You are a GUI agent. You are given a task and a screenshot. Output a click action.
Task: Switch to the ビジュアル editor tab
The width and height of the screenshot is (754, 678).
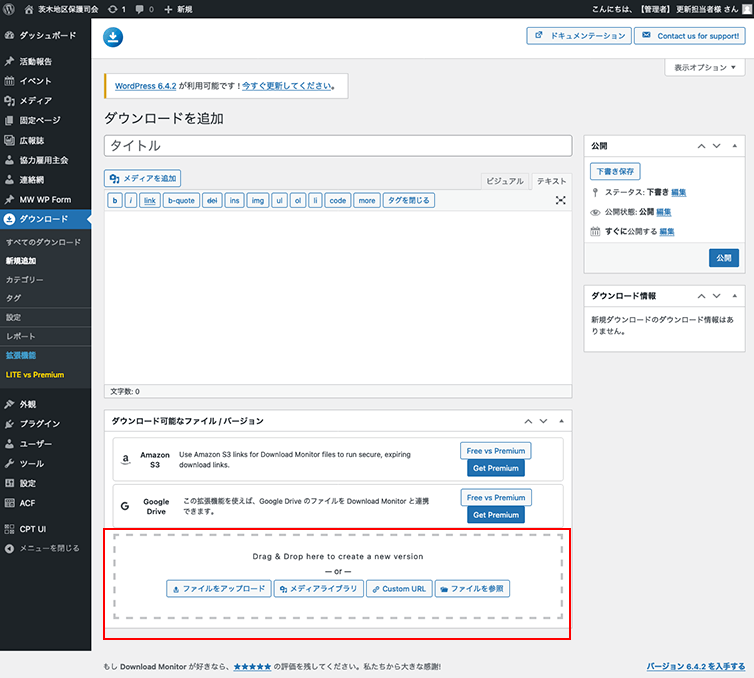tap(503, 181)
